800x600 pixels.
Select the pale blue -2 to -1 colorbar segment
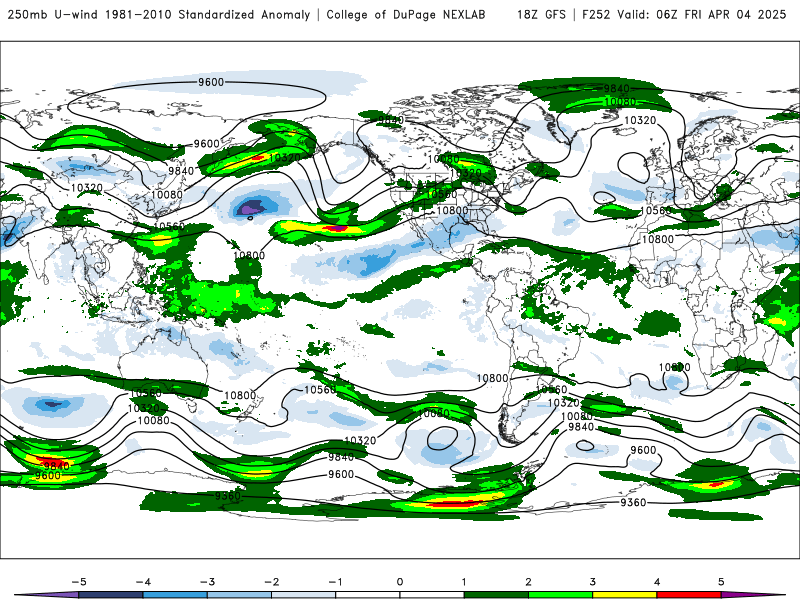[x=304, y=595]
